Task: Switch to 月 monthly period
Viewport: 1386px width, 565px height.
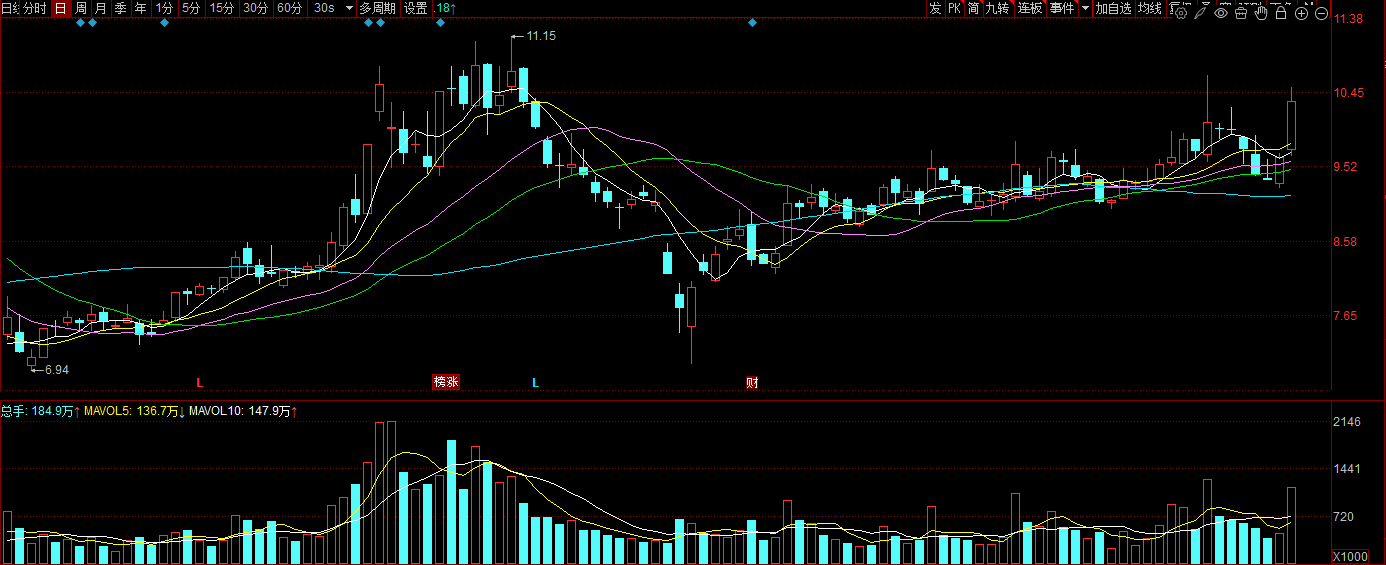Action: click(x=101, y=8)
